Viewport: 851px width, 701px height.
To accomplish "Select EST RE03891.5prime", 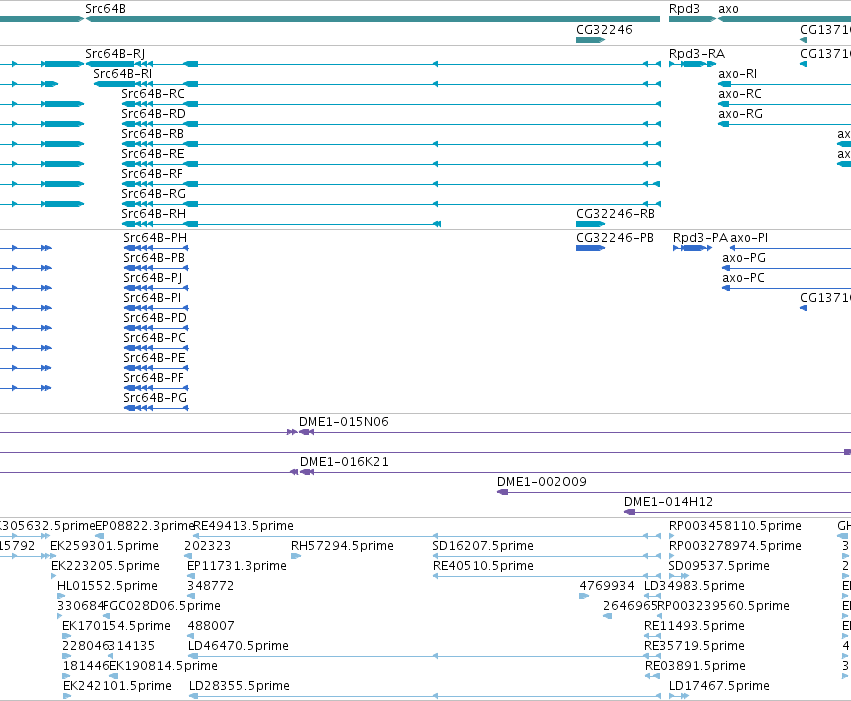I will click(x=652, y=676).
